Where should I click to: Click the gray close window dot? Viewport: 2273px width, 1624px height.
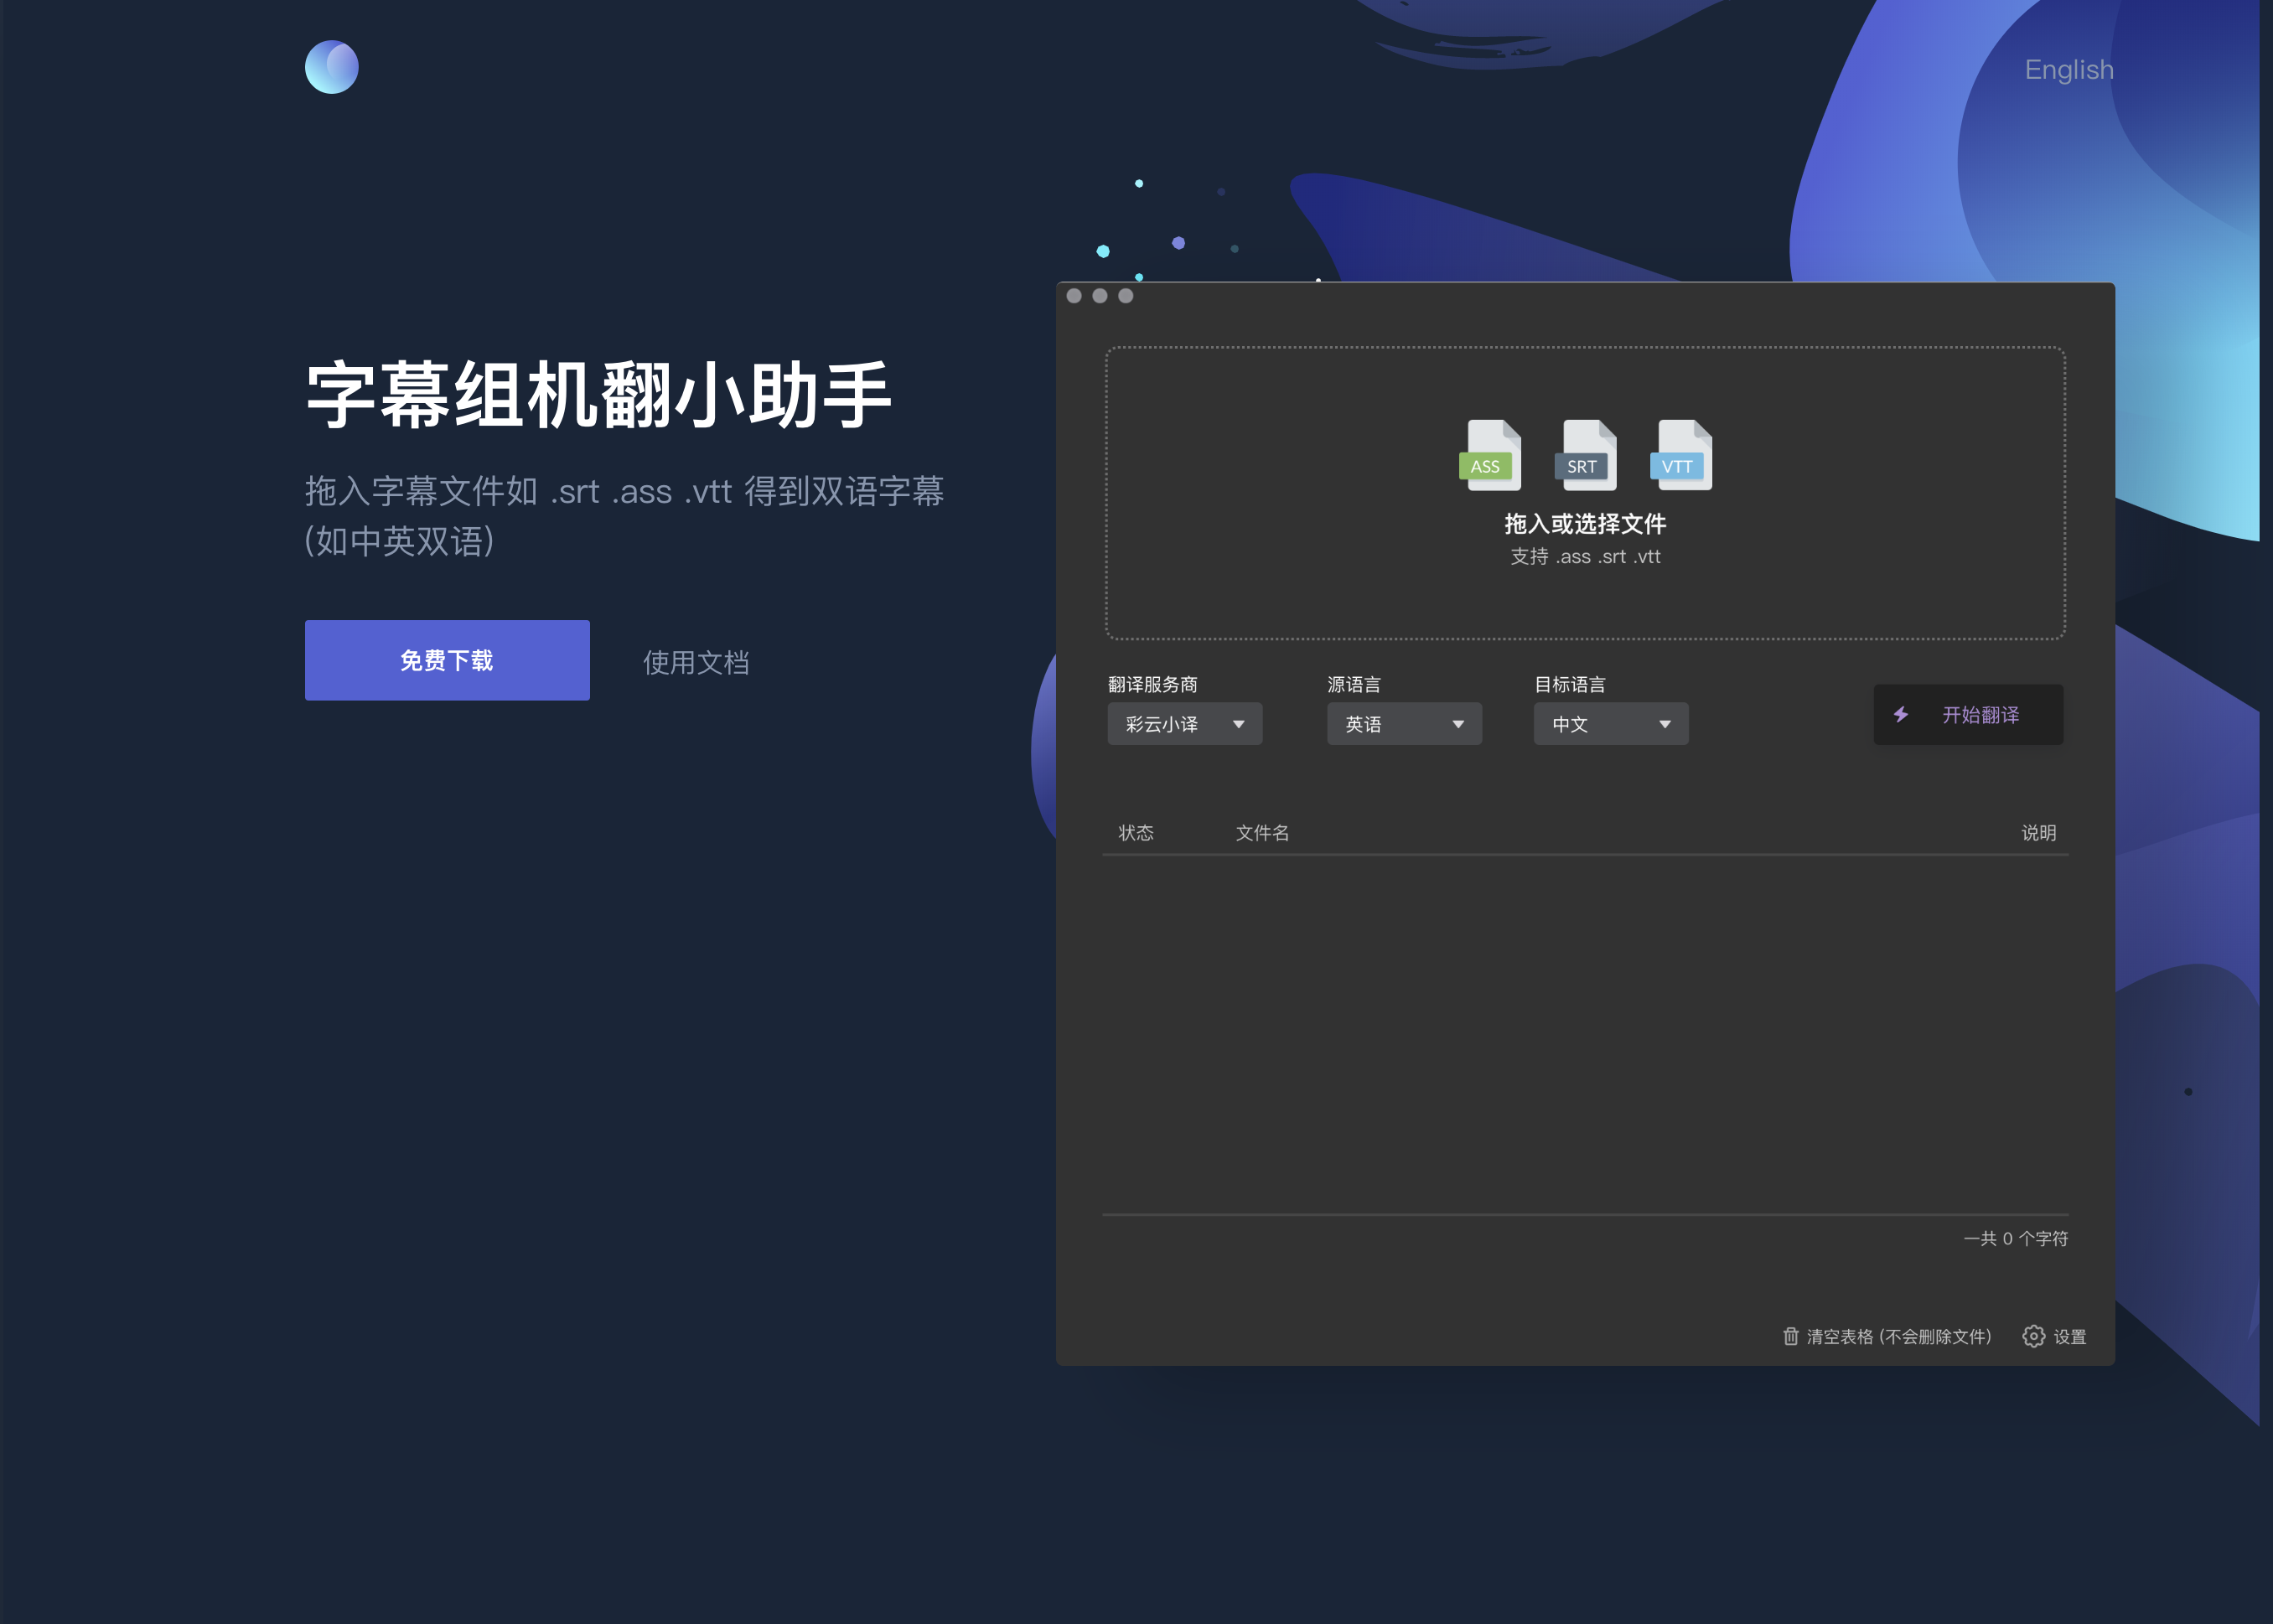(1074, 296)
